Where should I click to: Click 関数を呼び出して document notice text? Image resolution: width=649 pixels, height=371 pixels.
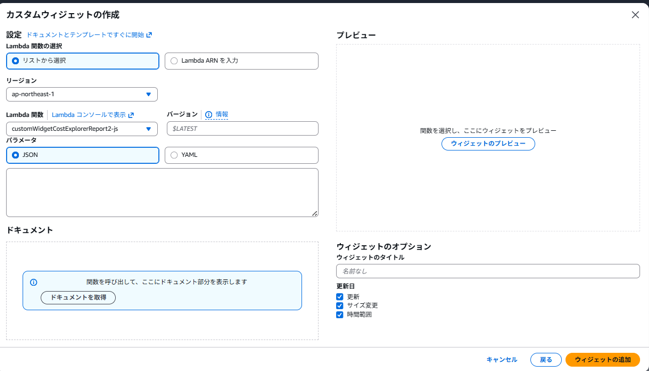[x=167, y=282]
